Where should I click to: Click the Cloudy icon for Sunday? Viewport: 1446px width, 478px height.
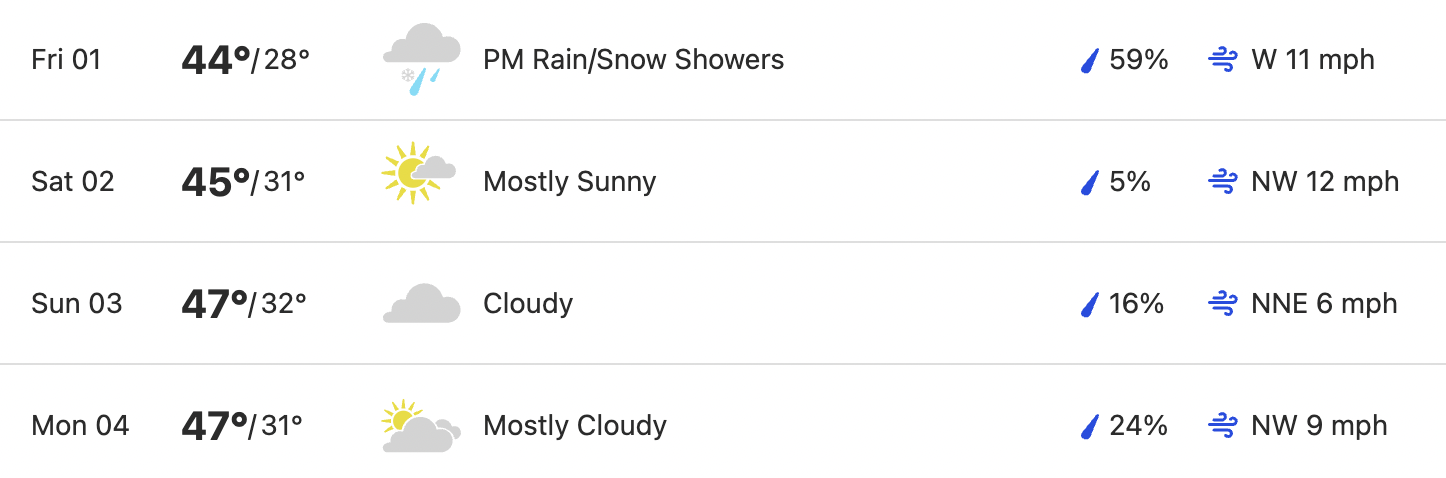pyautogui.click(x=421, y=303)
